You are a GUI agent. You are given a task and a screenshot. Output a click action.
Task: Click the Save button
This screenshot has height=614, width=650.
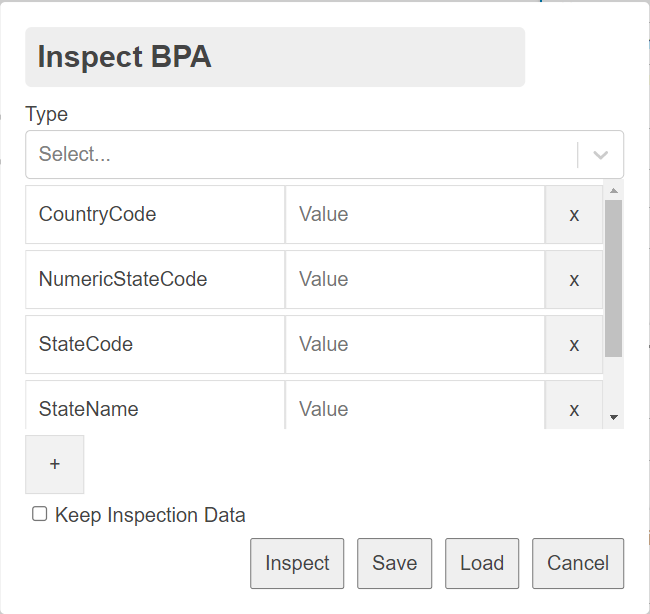tap(394, 563)
